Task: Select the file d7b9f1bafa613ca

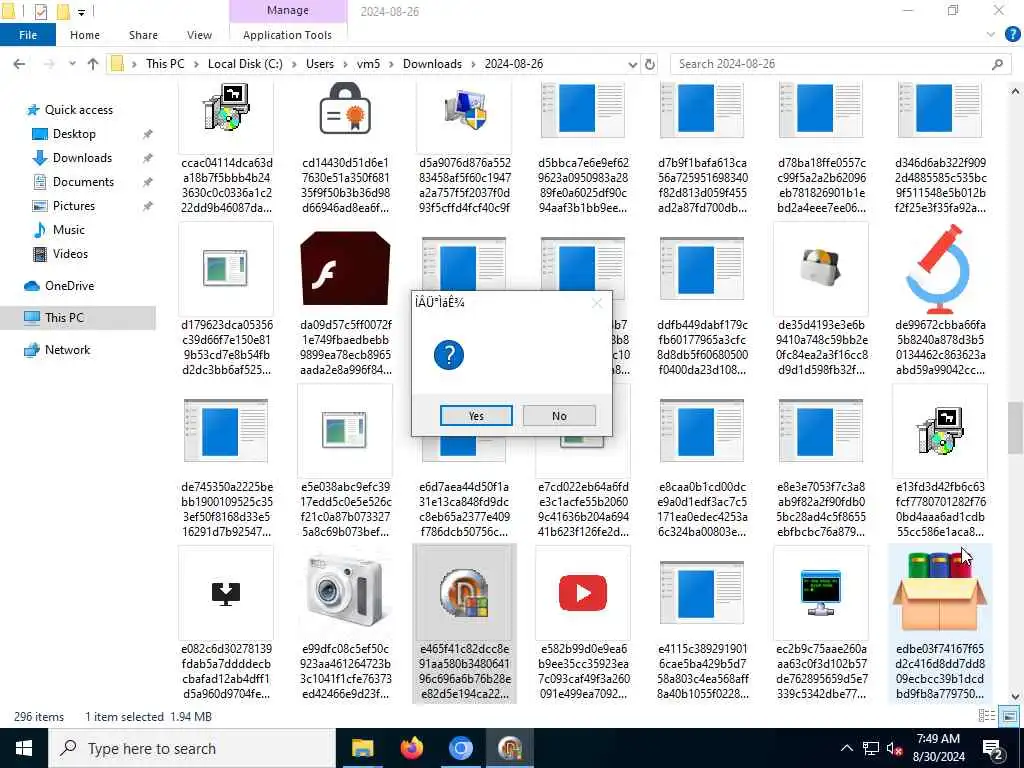Action: pos(702,149)
